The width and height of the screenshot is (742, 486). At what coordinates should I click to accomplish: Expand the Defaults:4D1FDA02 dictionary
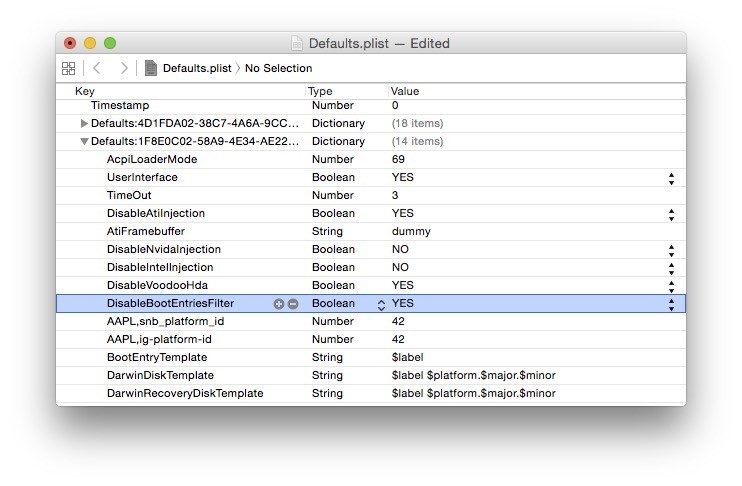tap(84, 123)
